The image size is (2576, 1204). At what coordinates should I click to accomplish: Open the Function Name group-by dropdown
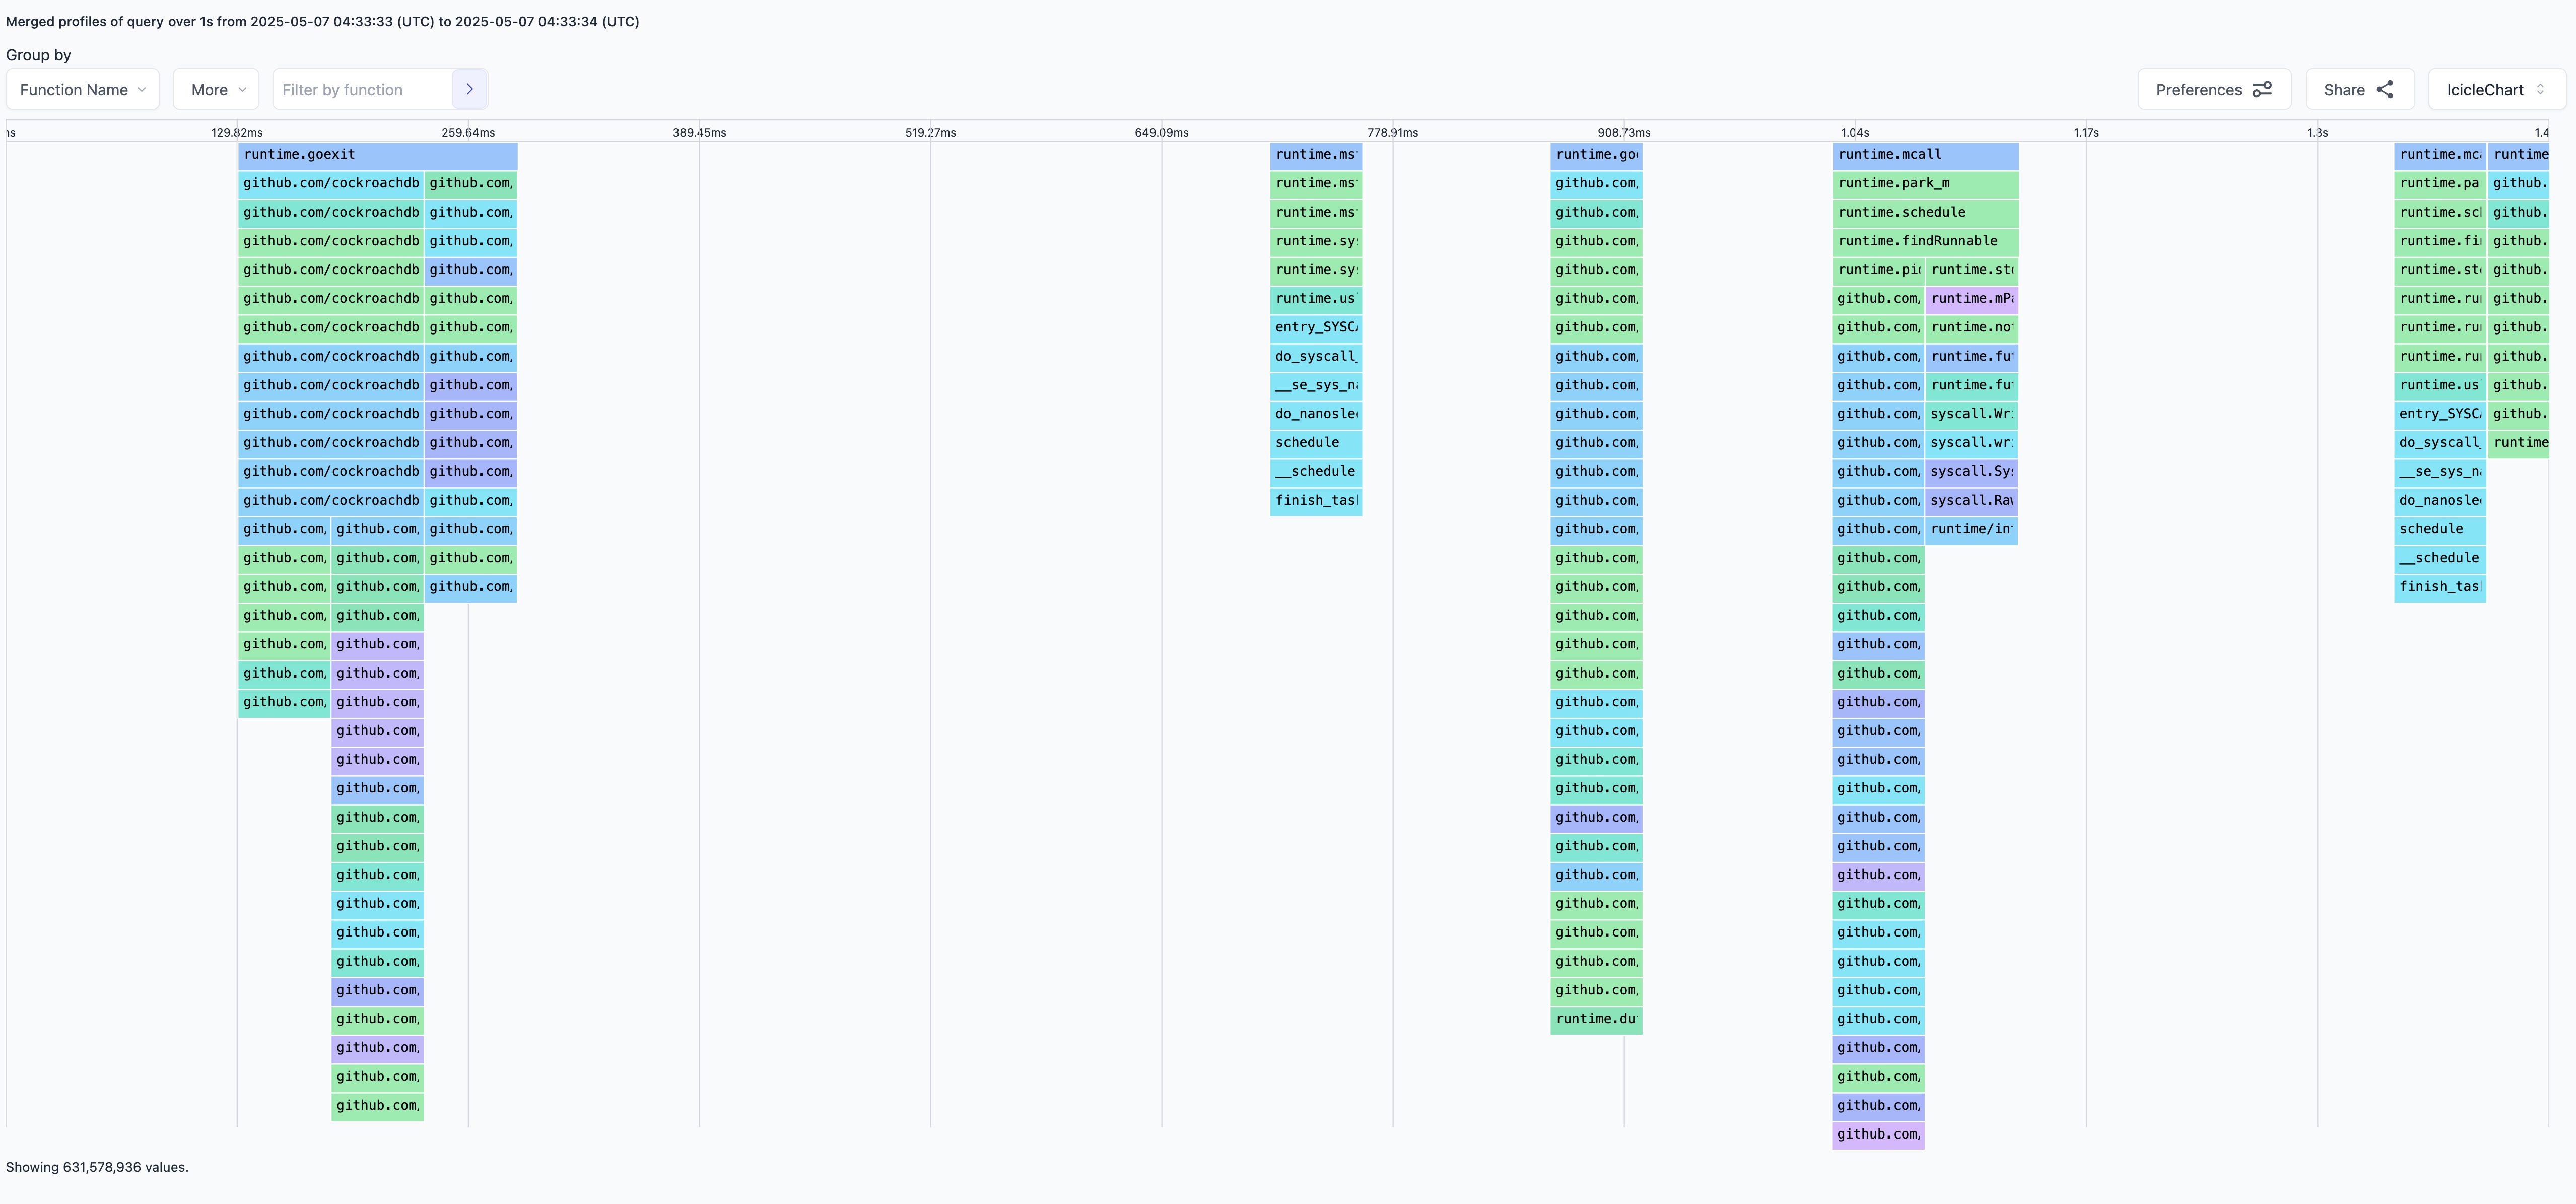[x=82, y=89]
